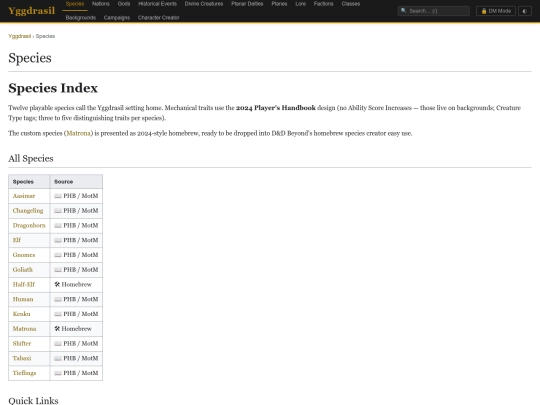Image resolution: width=540 pixels, height=405 pixels.
Task: Click the Species Index heading
Action: [x=53, y=88]
